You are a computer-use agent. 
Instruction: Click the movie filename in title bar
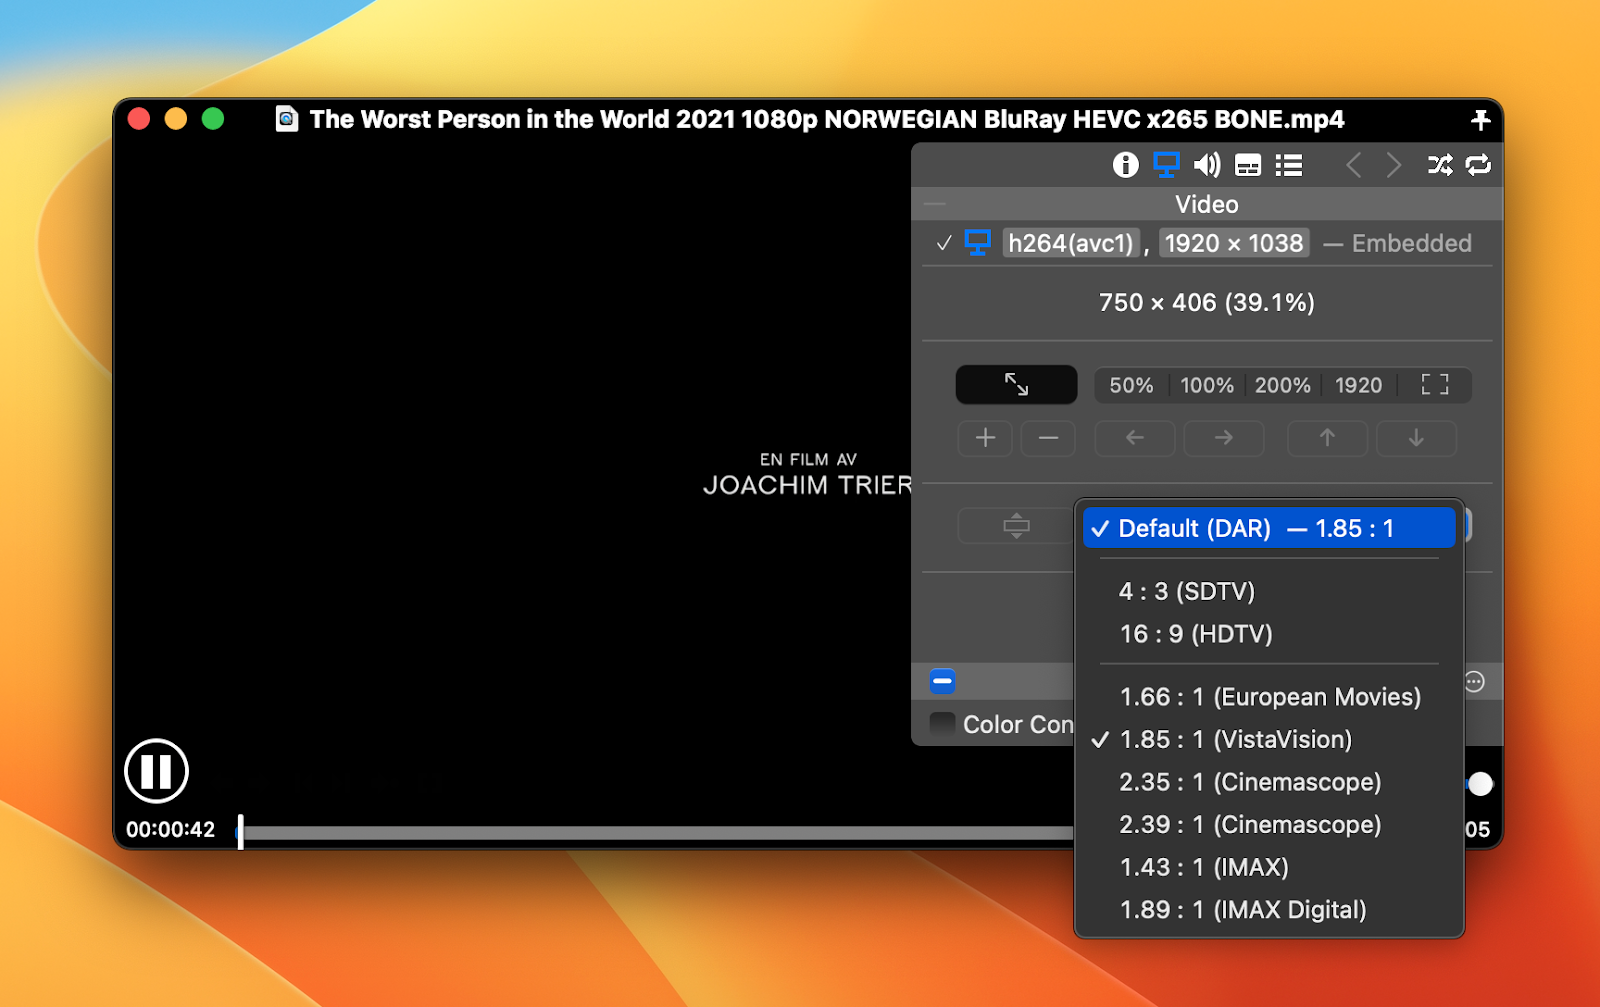point(827,120)
